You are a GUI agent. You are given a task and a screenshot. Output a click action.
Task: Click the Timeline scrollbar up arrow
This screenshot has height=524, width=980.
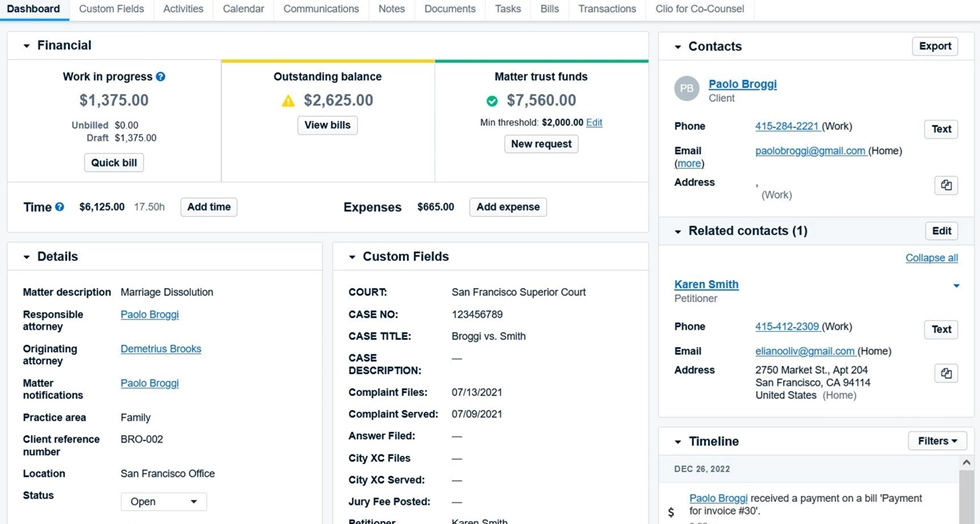[966, 464]
